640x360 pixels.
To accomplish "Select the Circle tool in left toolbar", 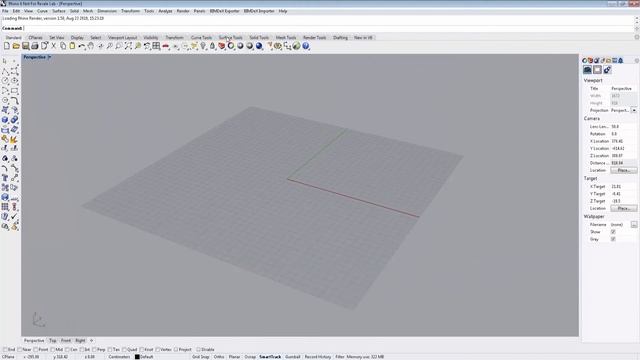I will point(5,81).
